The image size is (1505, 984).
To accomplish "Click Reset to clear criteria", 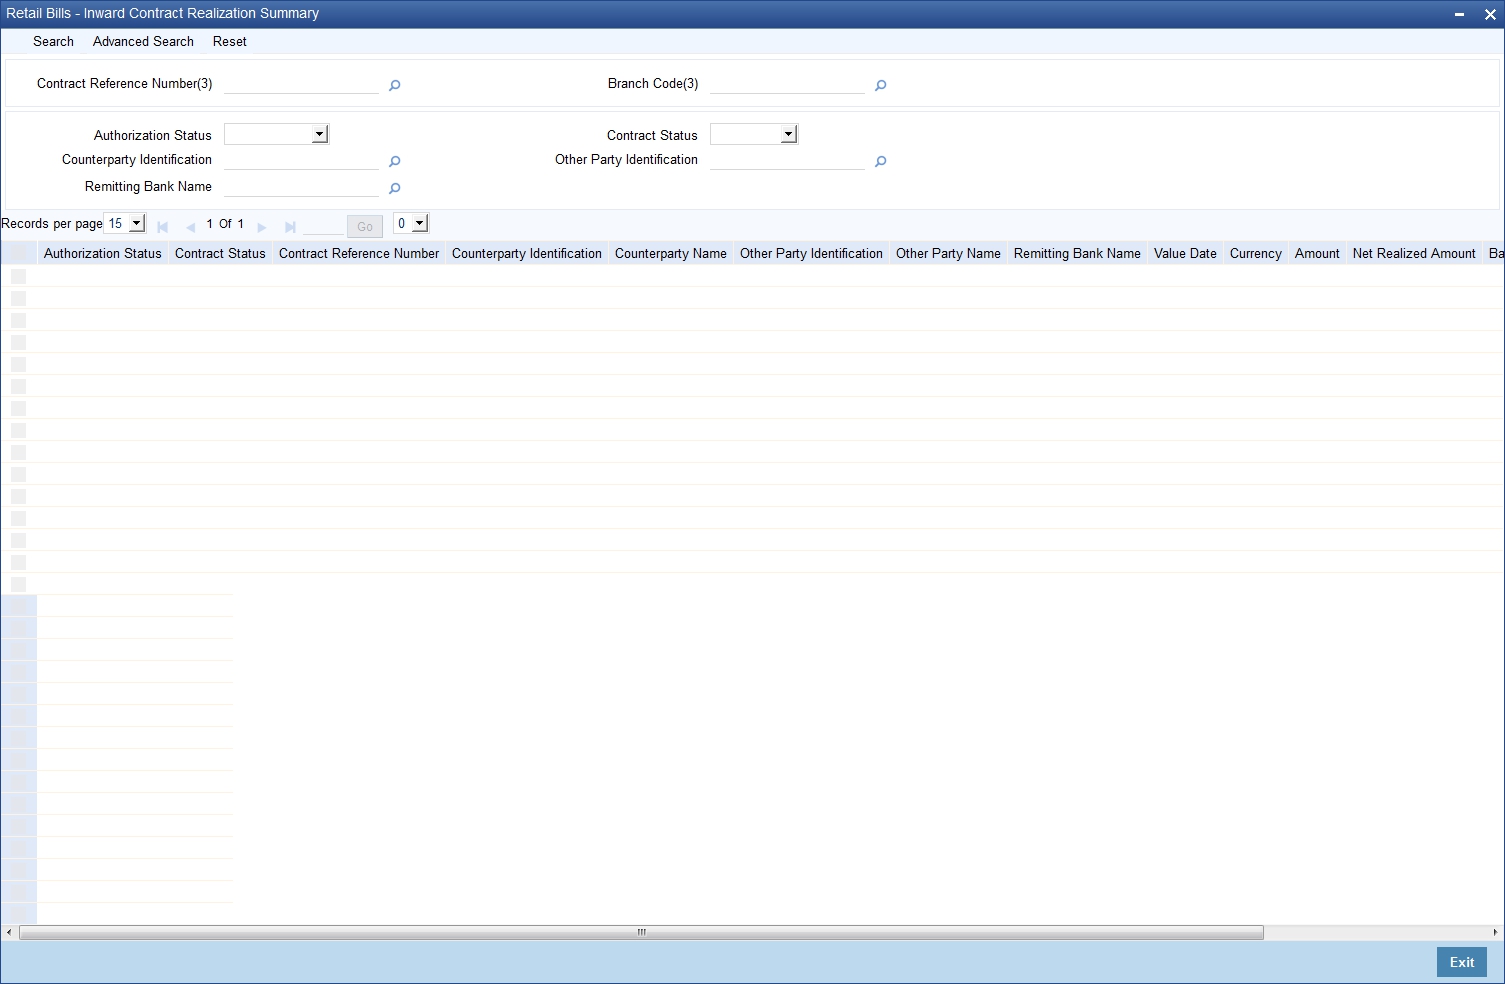I will coord(230,42).
